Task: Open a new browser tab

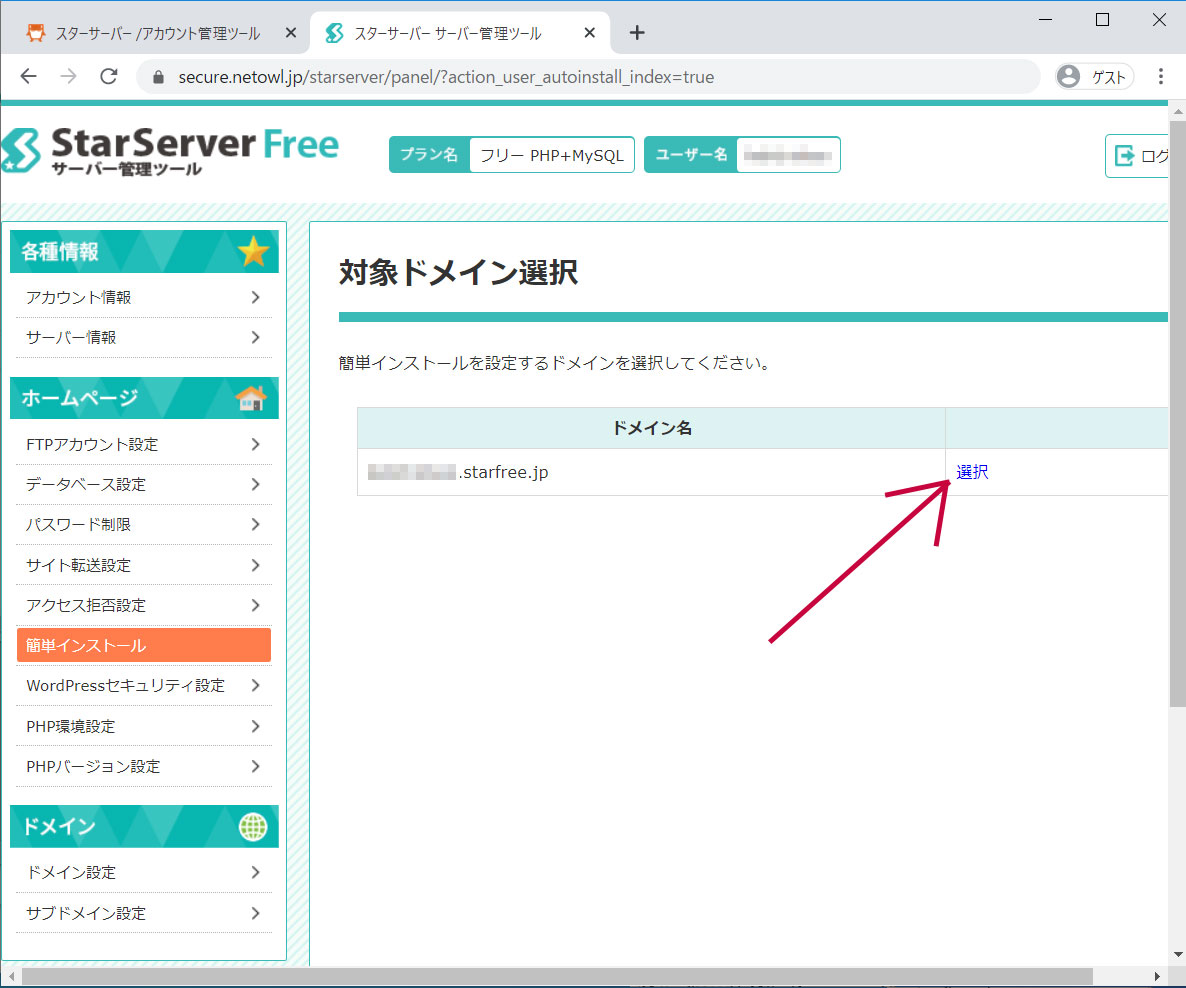Action: pyautogui.click(x=637, y=33)
